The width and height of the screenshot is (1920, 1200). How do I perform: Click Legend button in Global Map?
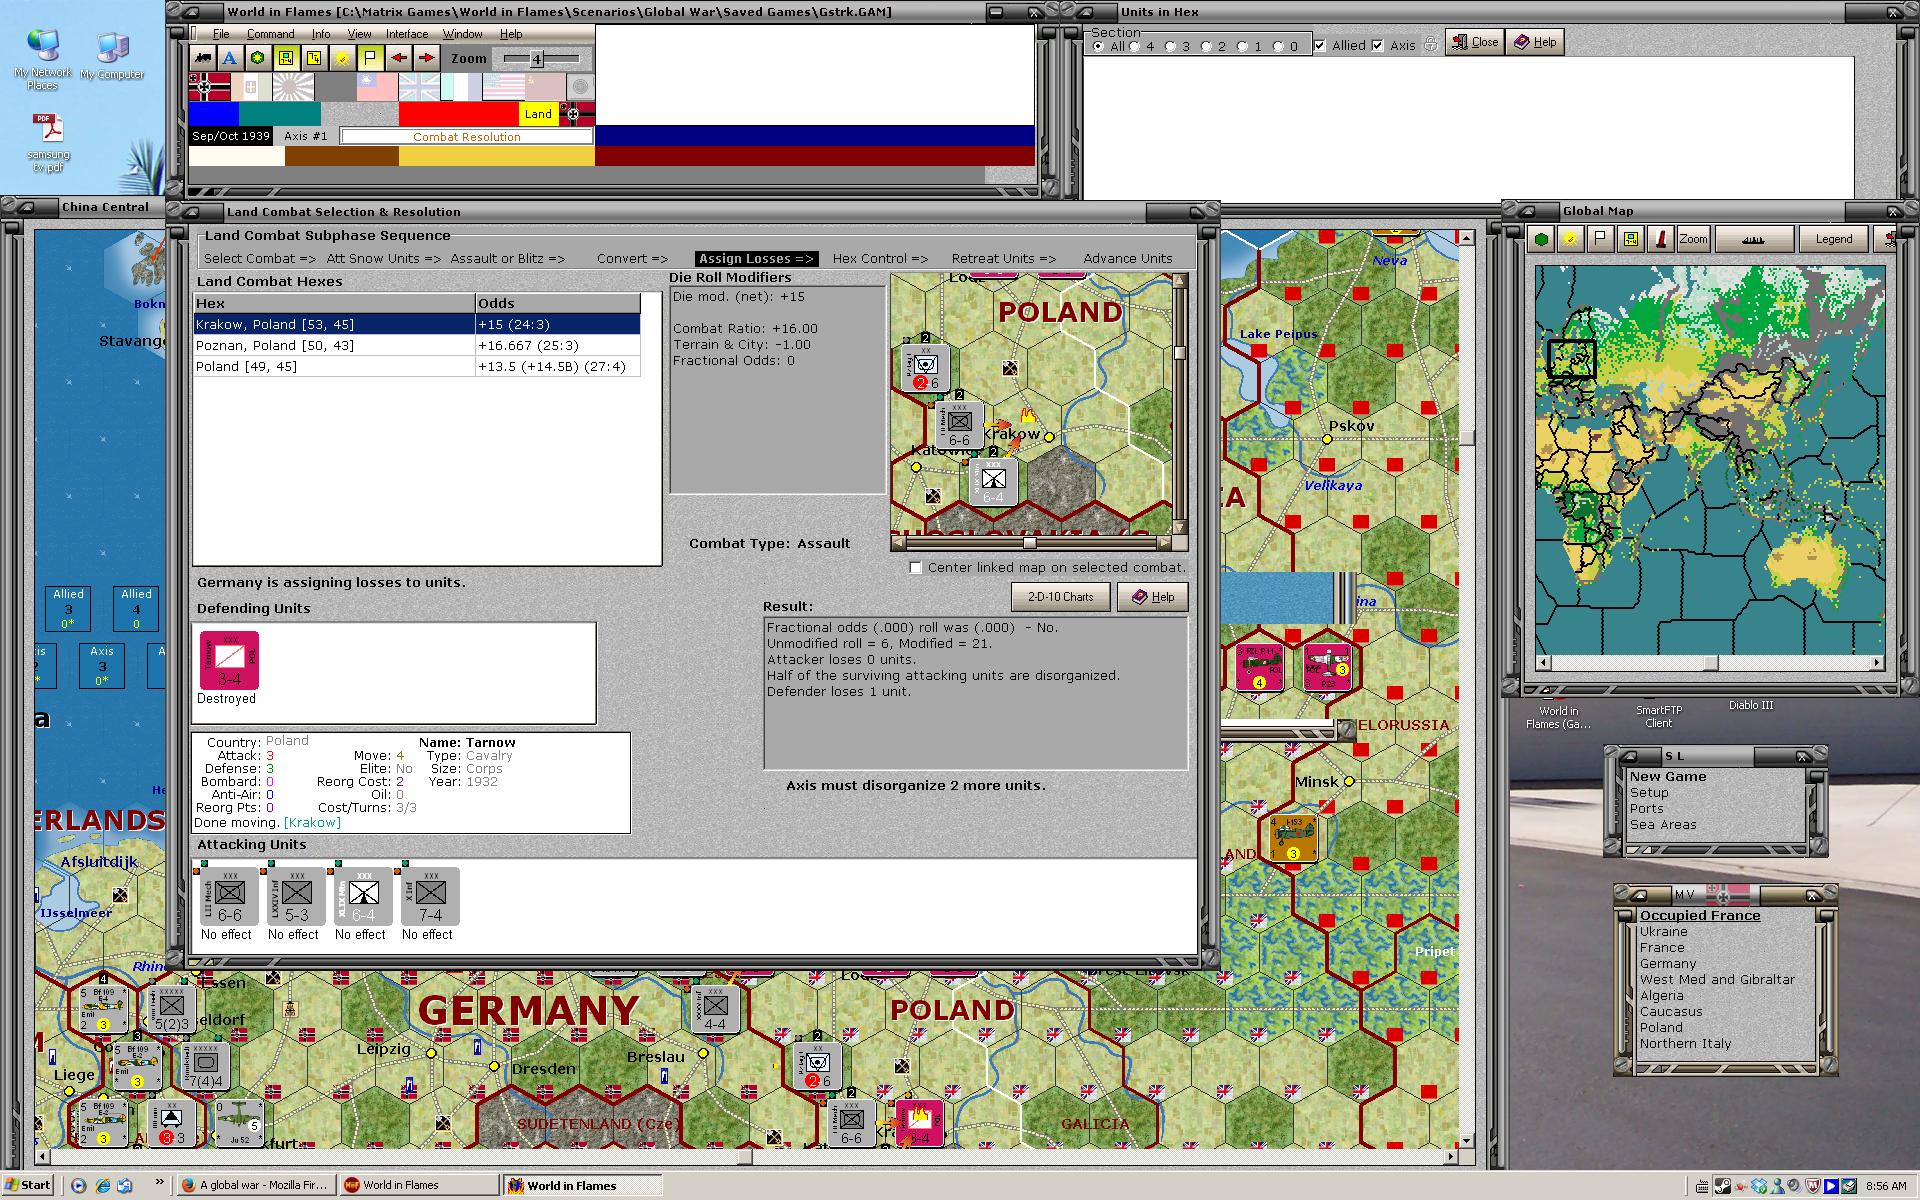pyautogui.click(x=1833, y=239)
